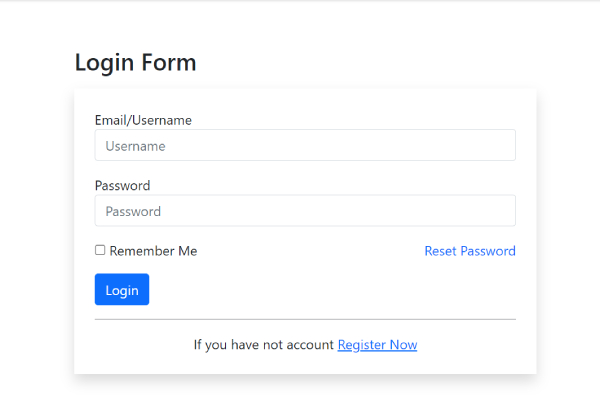Viewport: 600px width, 400px height.
Task: Click the Username placeholder text
Action: (135, 146)
